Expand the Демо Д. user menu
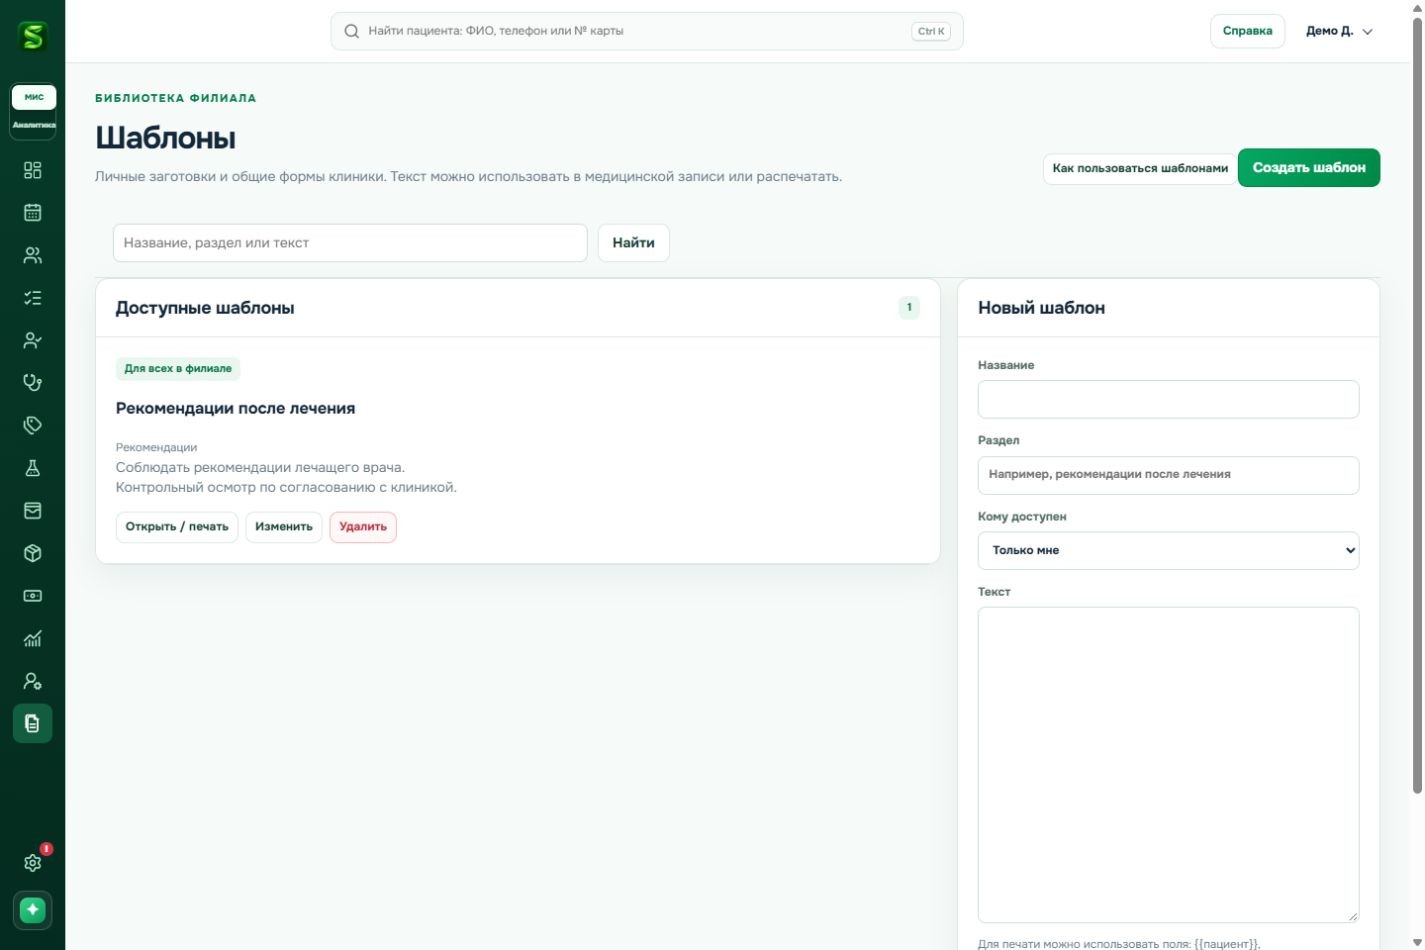The image size is (1425, 950). point(1339,31)
